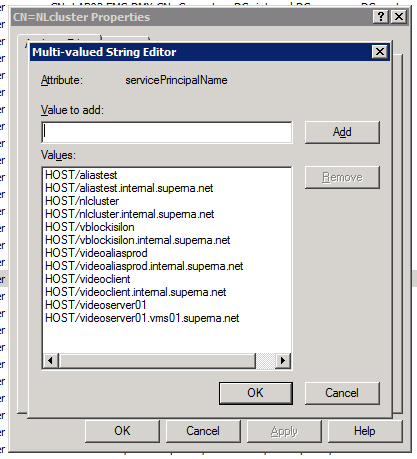417x459 pixels.
Task: Select HOST/vblockisilon.internal.supema.net entry
Action: (138, 240)
